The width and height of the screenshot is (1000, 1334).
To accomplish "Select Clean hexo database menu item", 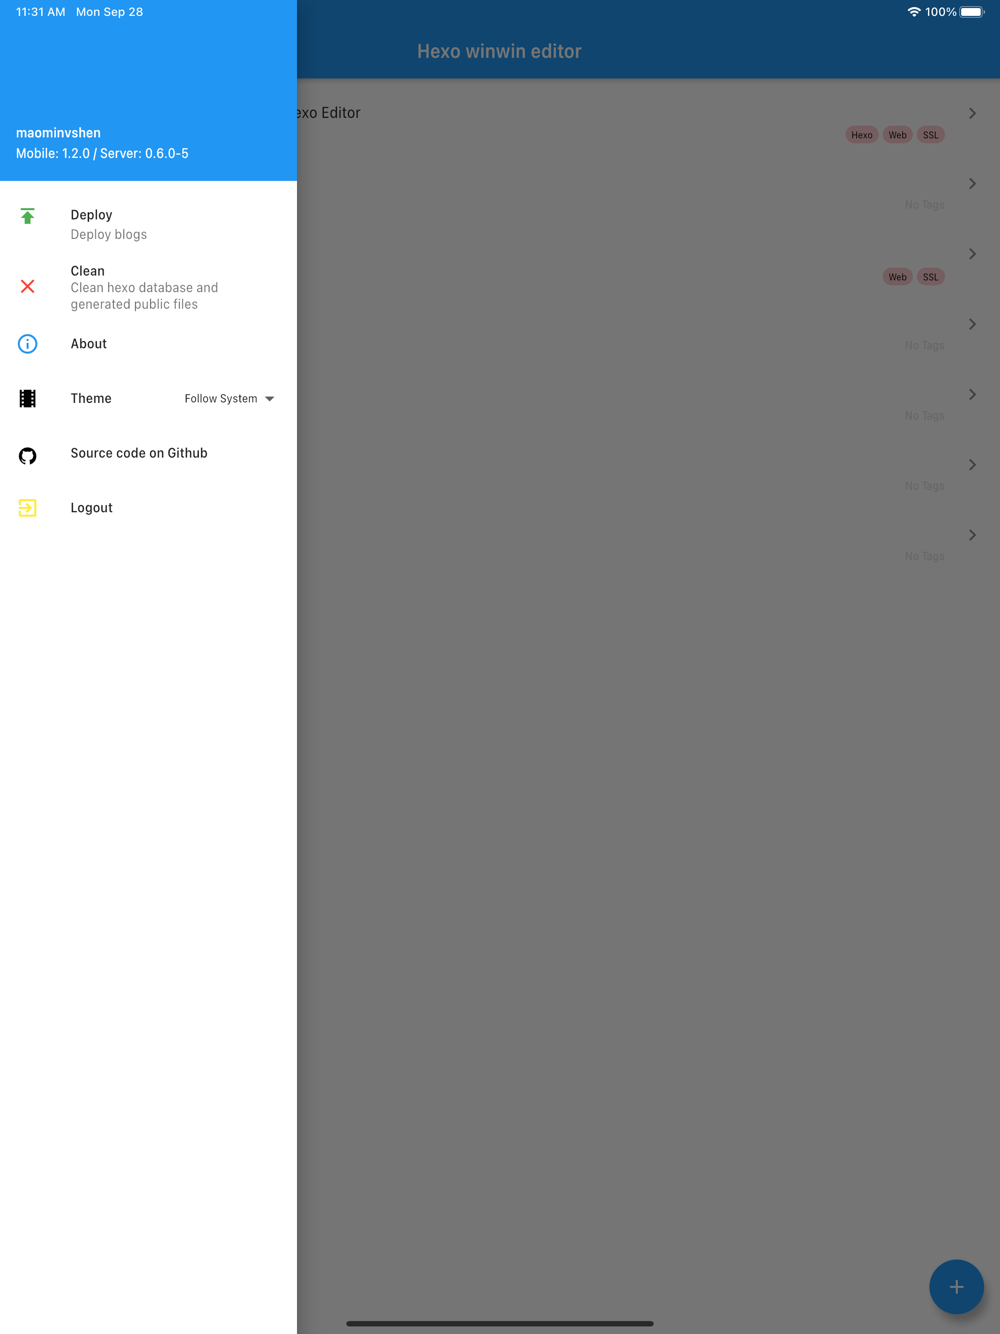I will click(x=148, y=287).
